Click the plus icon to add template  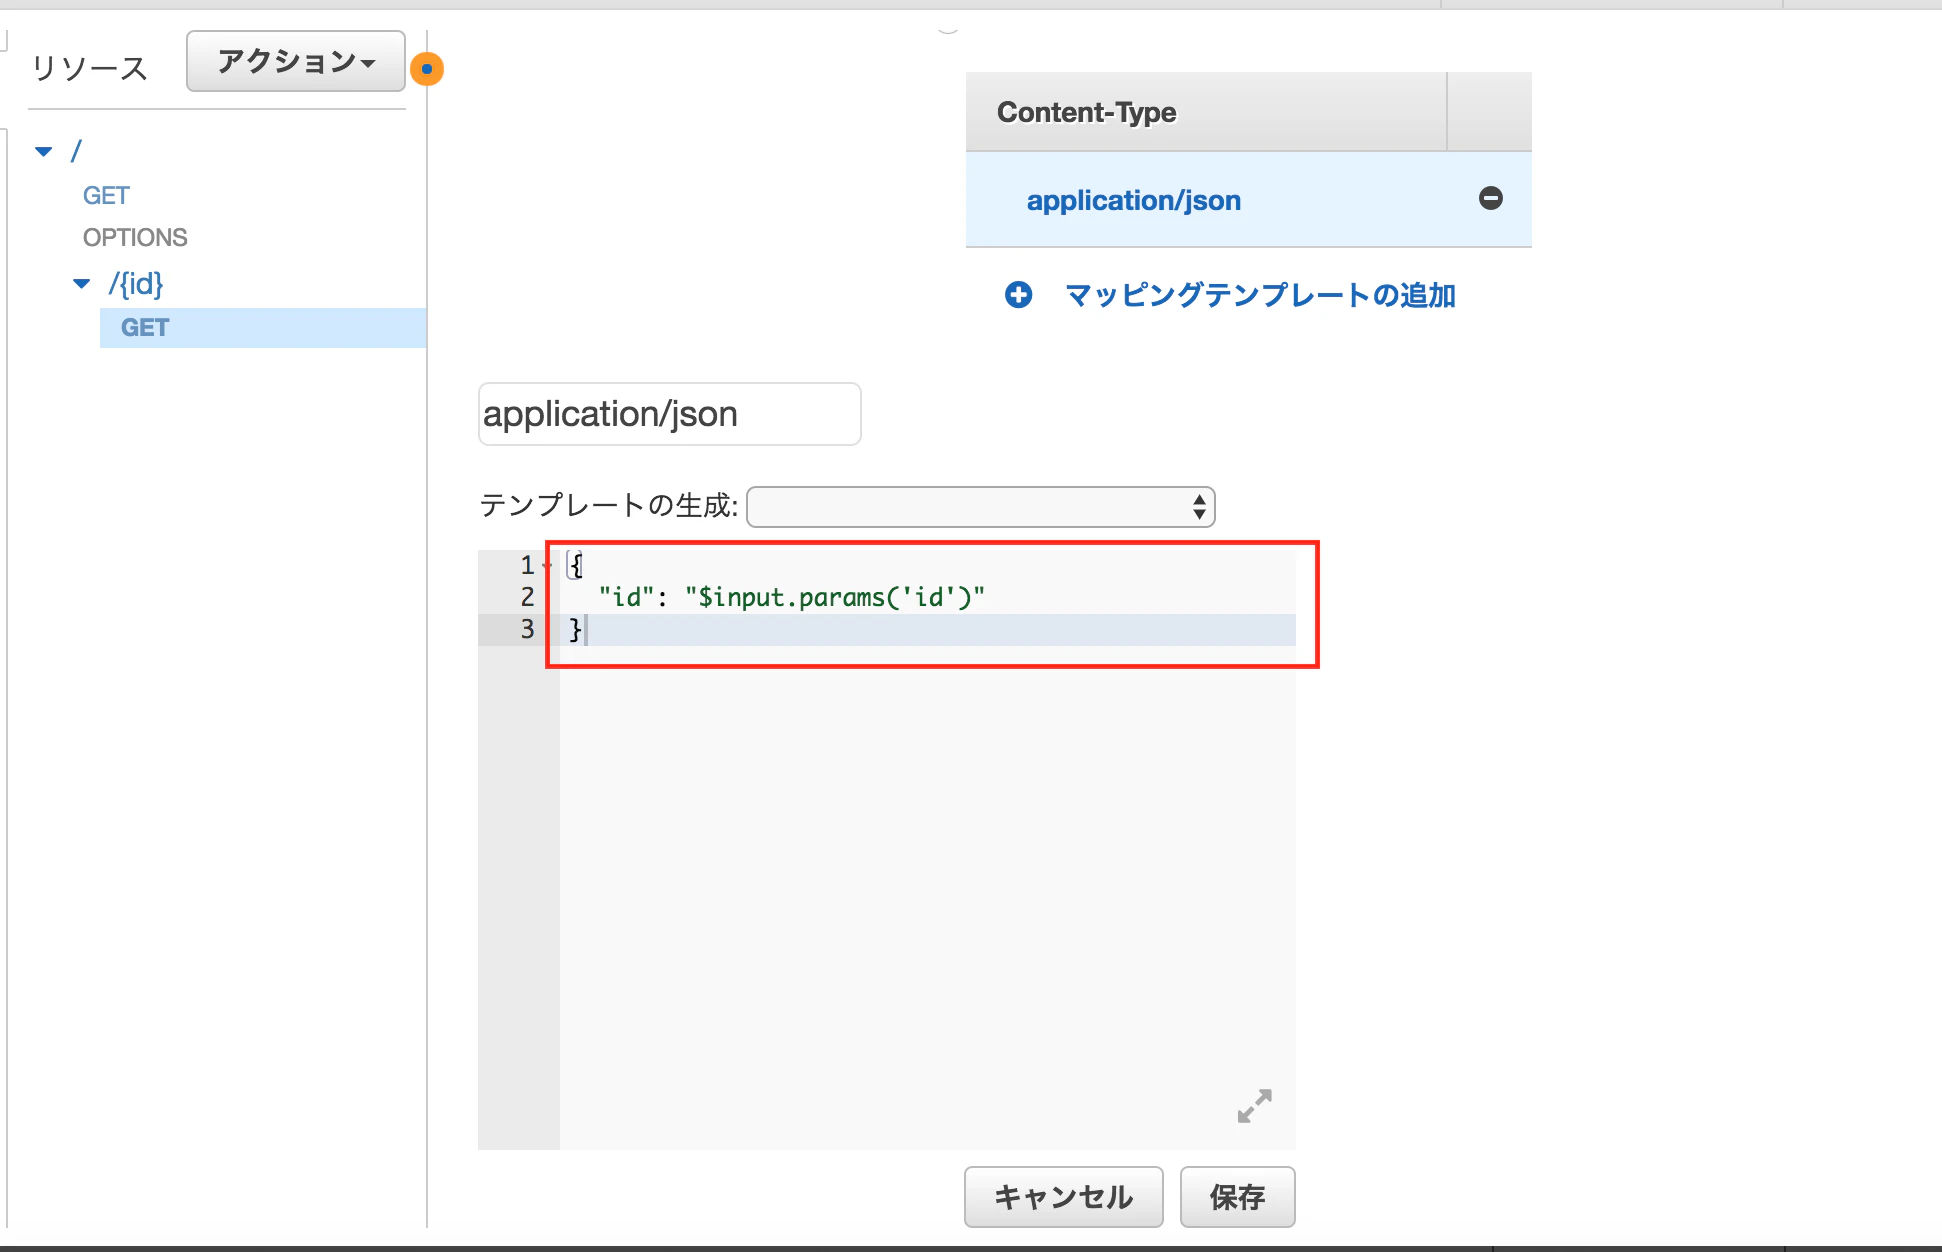pos(1018,295)
